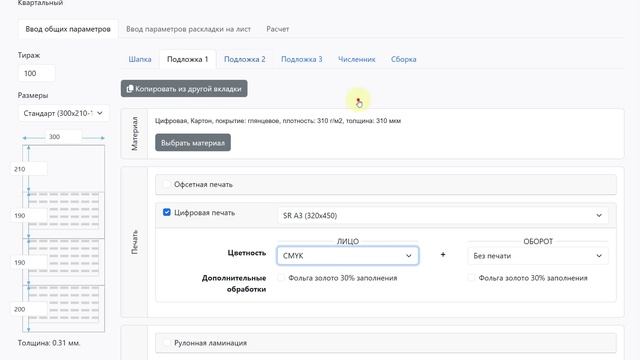
Task: Open the 'Шапка' sub-tab
Action: tap(140, 59)
